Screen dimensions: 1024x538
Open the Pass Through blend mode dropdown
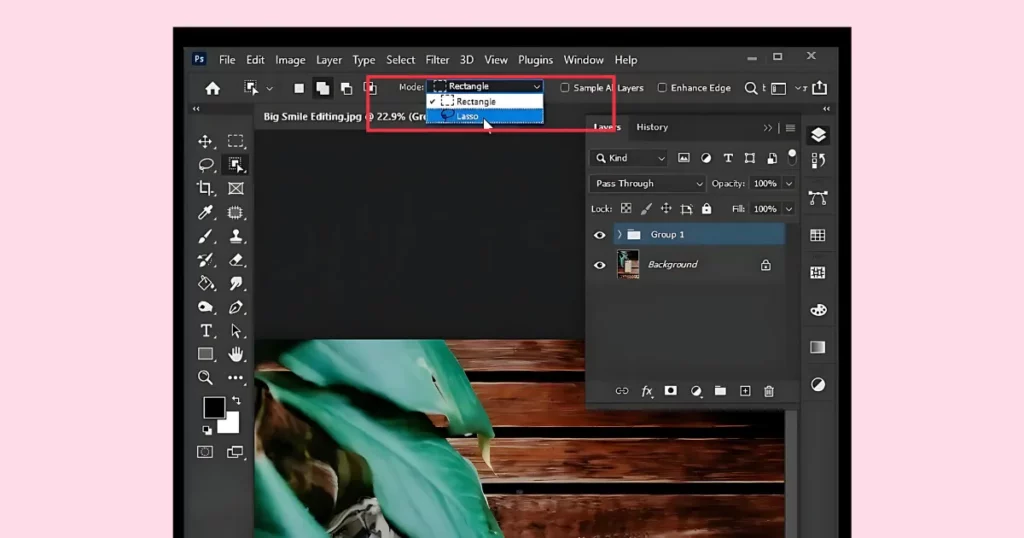(x=647, y=183)
